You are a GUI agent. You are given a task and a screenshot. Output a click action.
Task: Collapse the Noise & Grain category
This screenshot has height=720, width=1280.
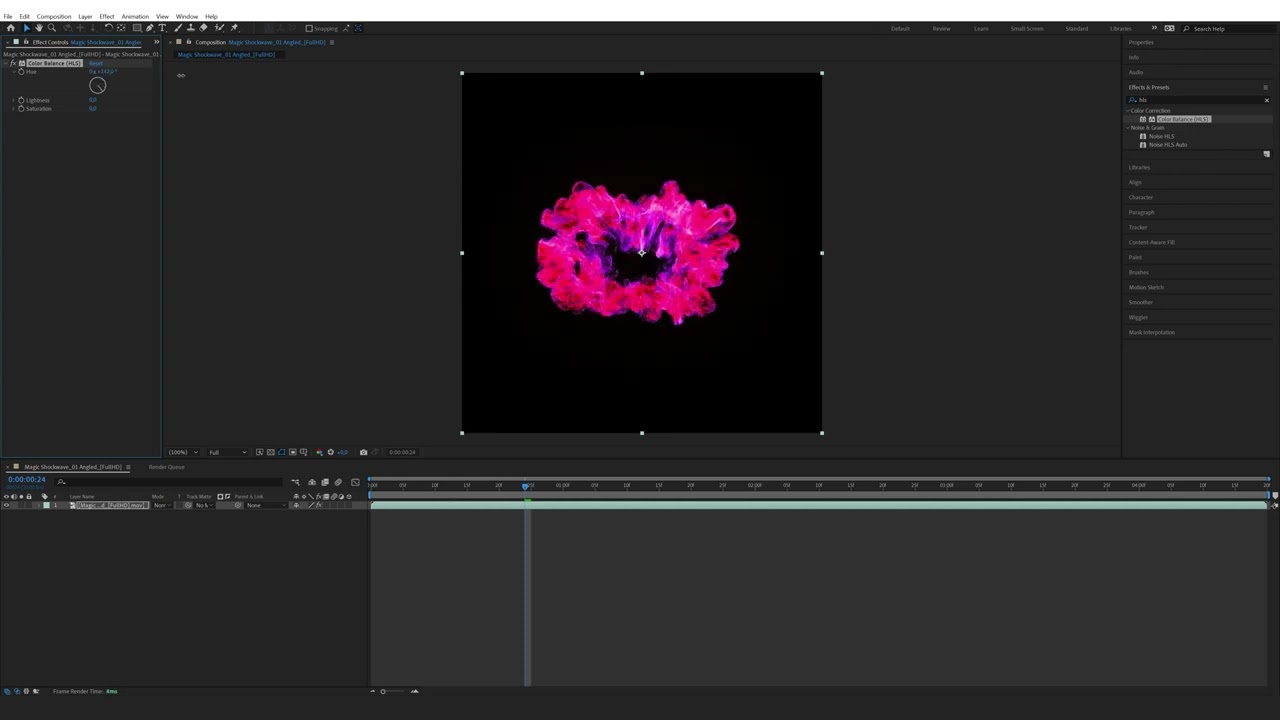click(1128, 128)
